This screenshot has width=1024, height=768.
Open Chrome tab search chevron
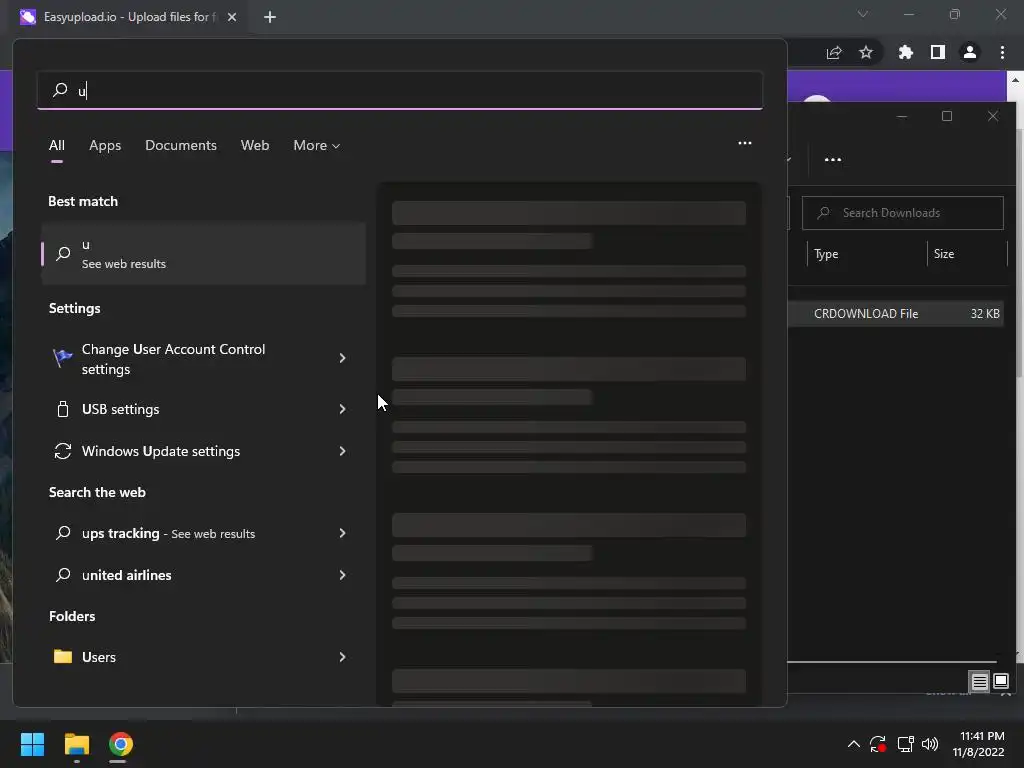point(863,14)
